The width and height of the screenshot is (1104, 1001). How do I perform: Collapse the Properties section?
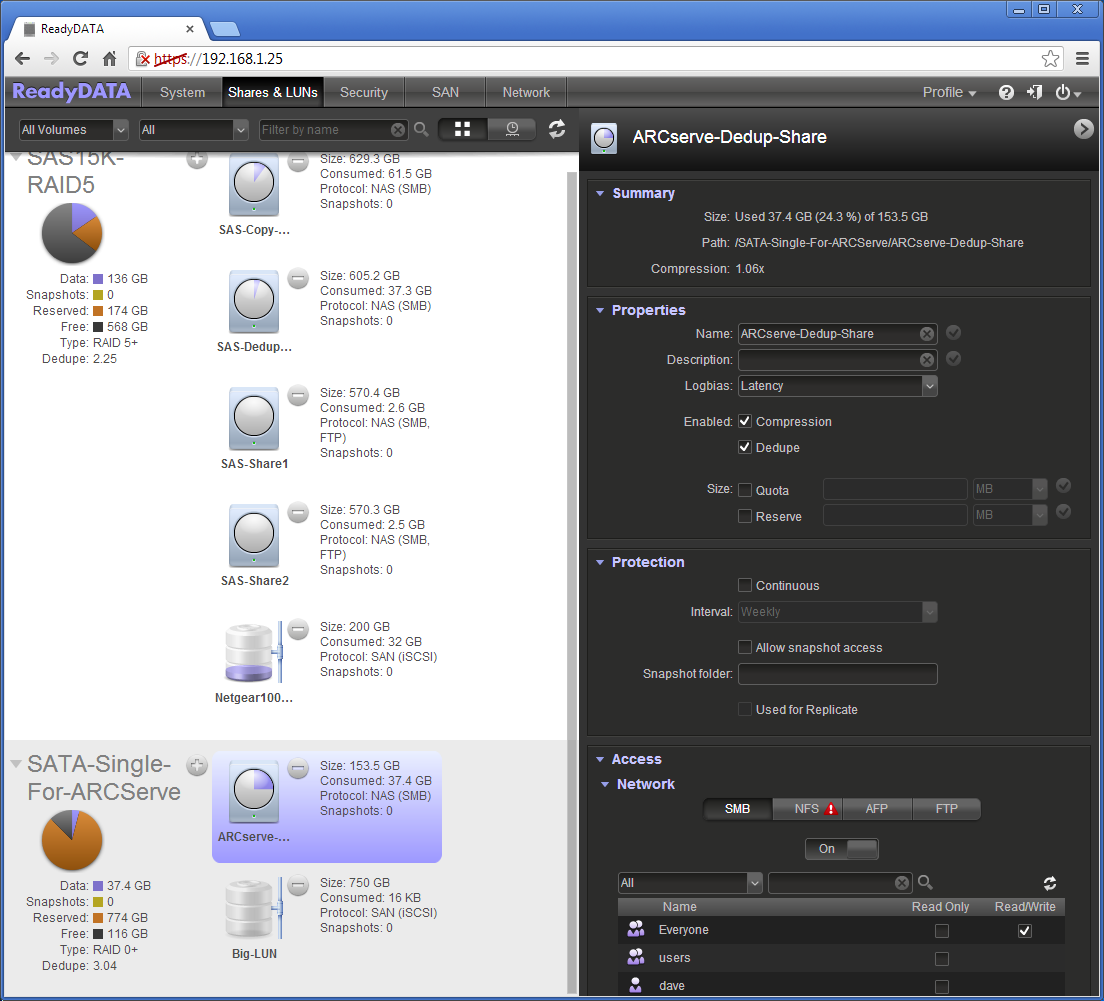click(x=600, y=310)
